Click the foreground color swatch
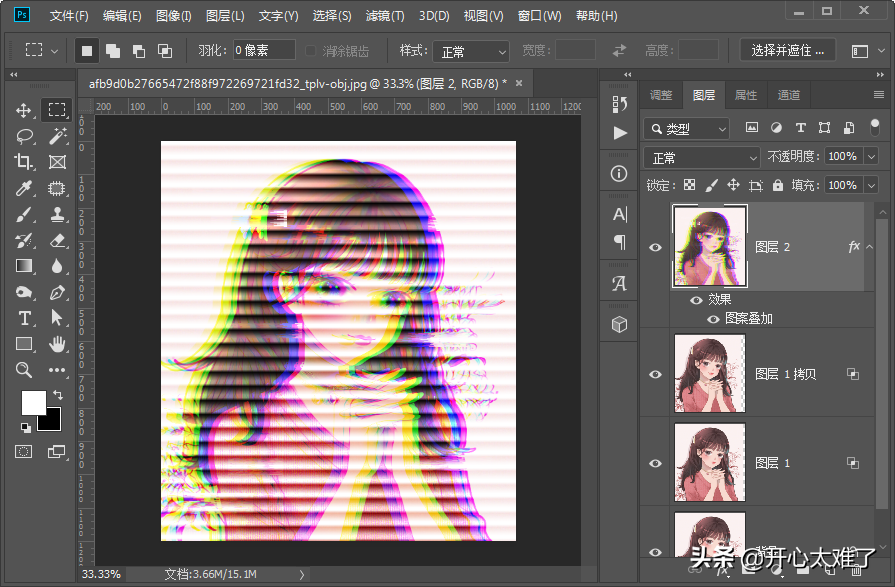This screenshot has width=895, height=587. click(33, 402)
